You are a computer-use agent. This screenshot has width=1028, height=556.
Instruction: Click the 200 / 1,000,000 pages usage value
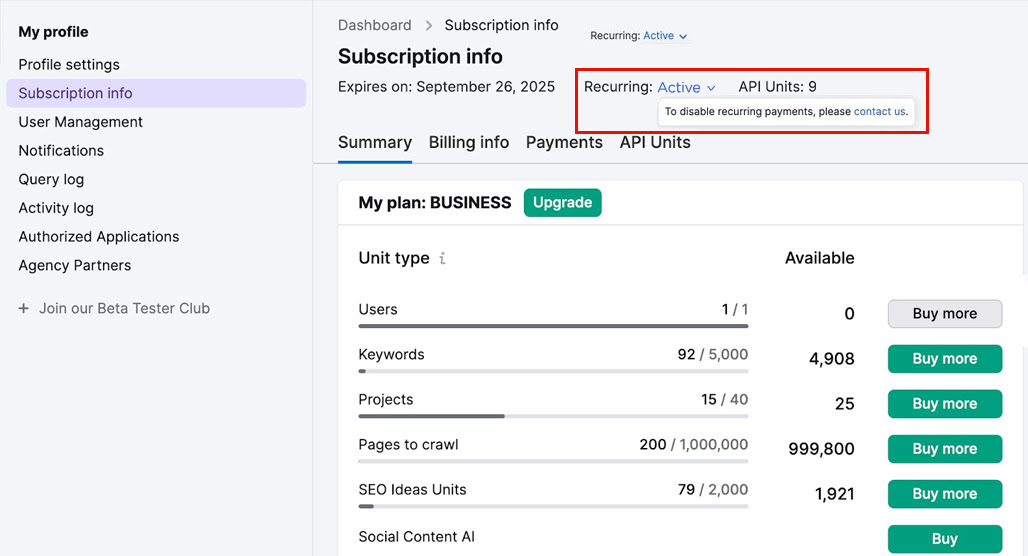pyautogui.click(x=694, y=445)
